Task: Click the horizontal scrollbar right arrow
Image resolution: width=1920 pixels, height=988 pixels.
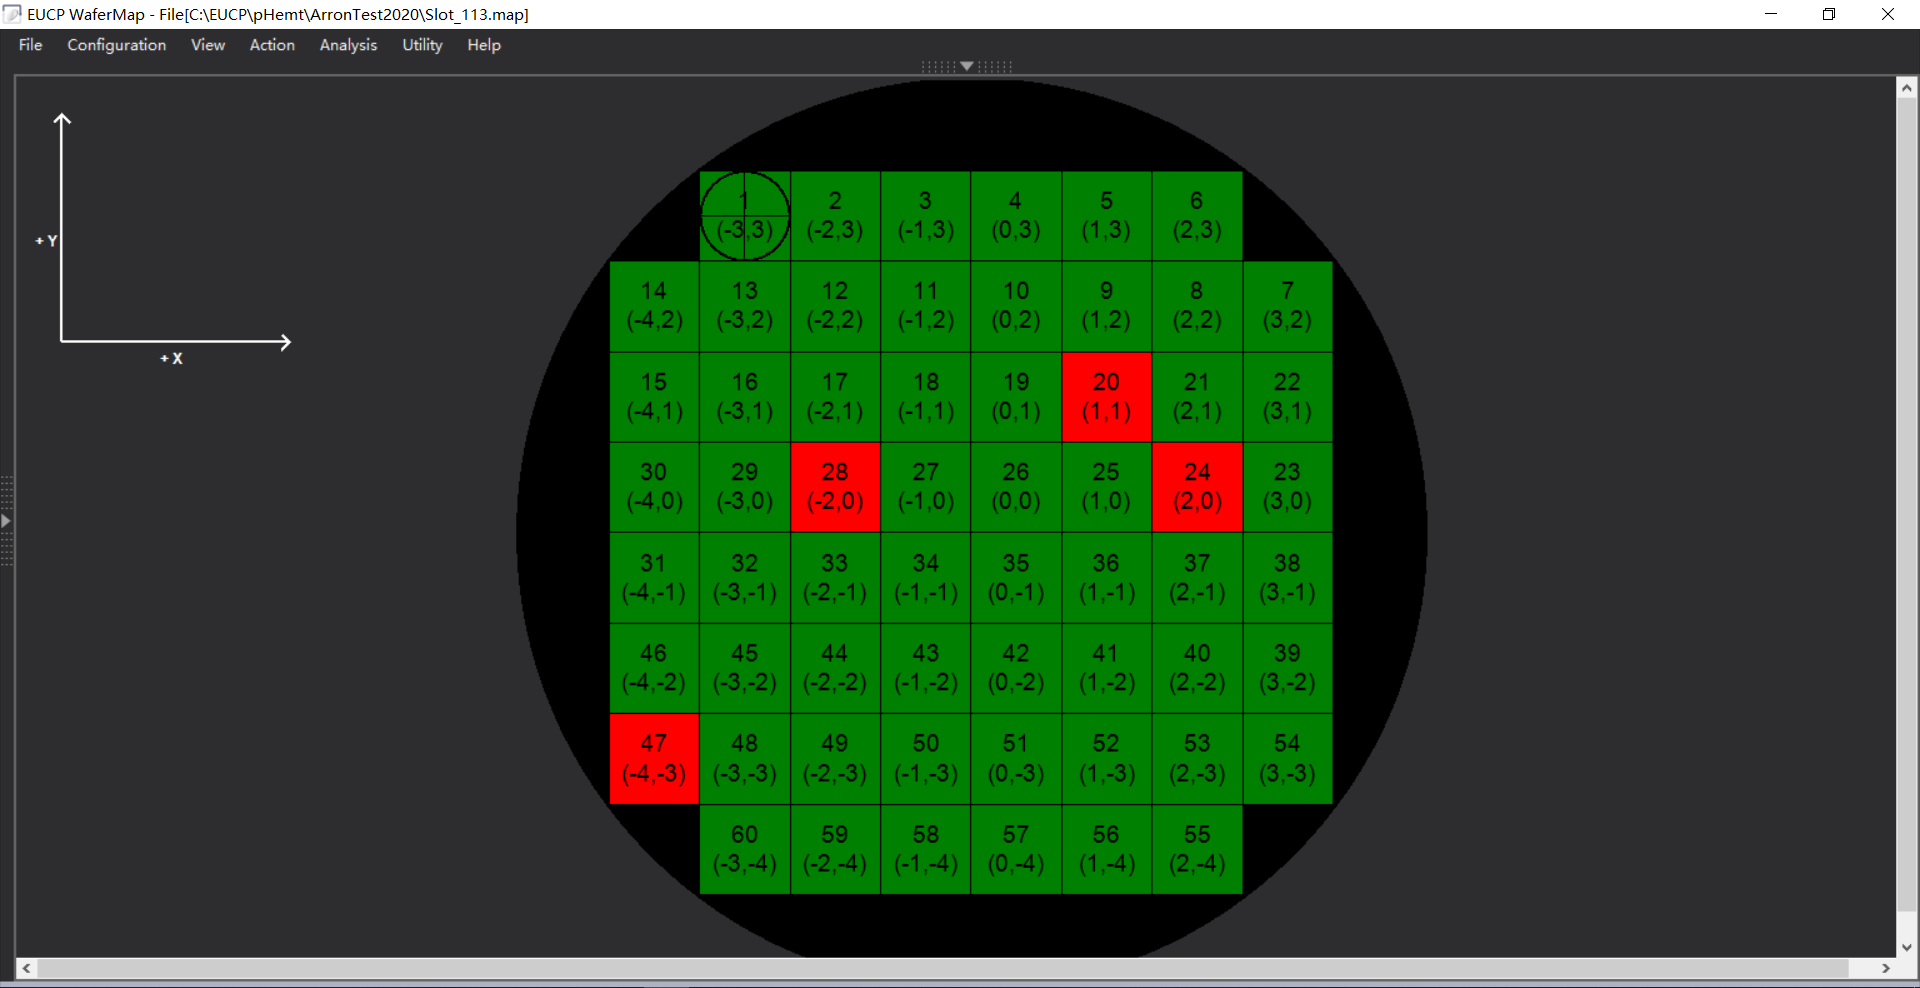Action: [1886, 968]
